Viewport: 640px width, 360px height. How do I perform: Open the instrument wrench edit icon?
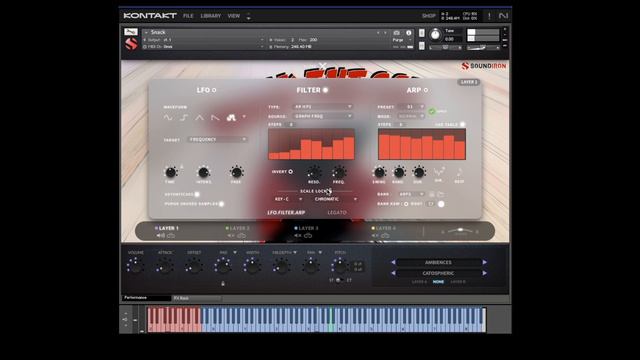click(131, 32)
